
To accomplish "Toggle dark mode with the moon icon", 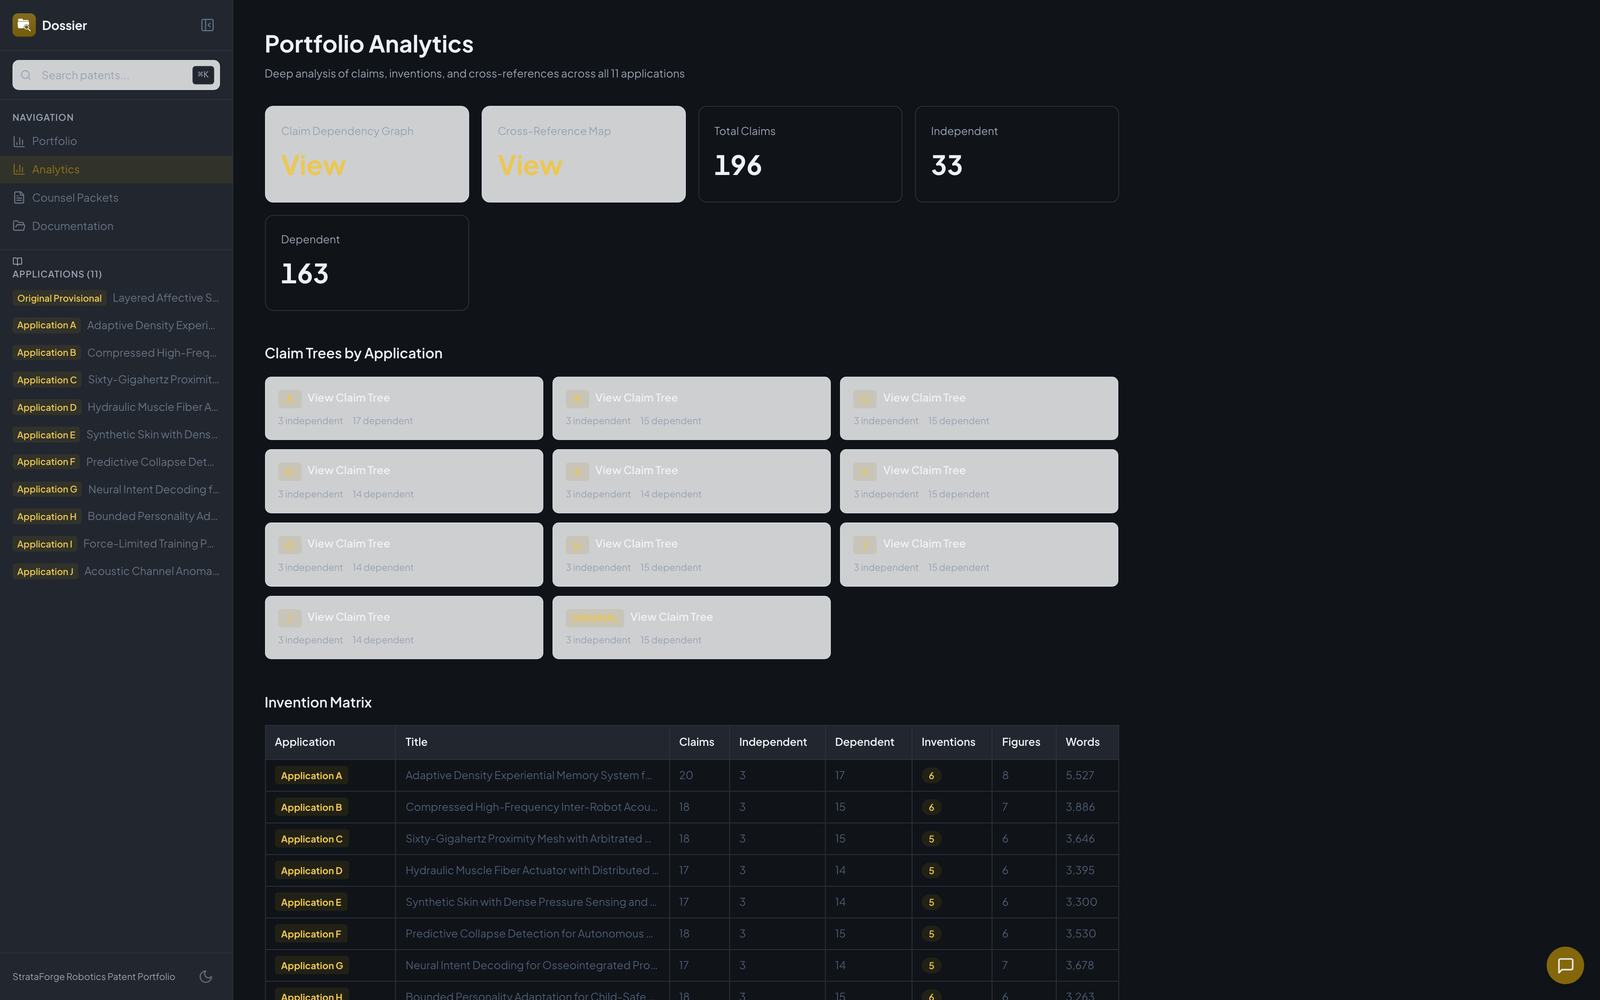I will click(206, 977).
